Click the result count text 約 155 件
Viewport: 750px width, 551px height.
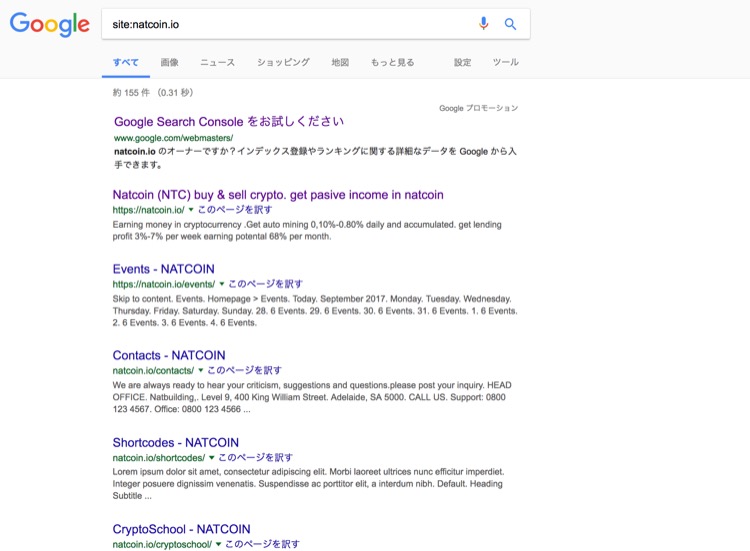tap(131, 92)
